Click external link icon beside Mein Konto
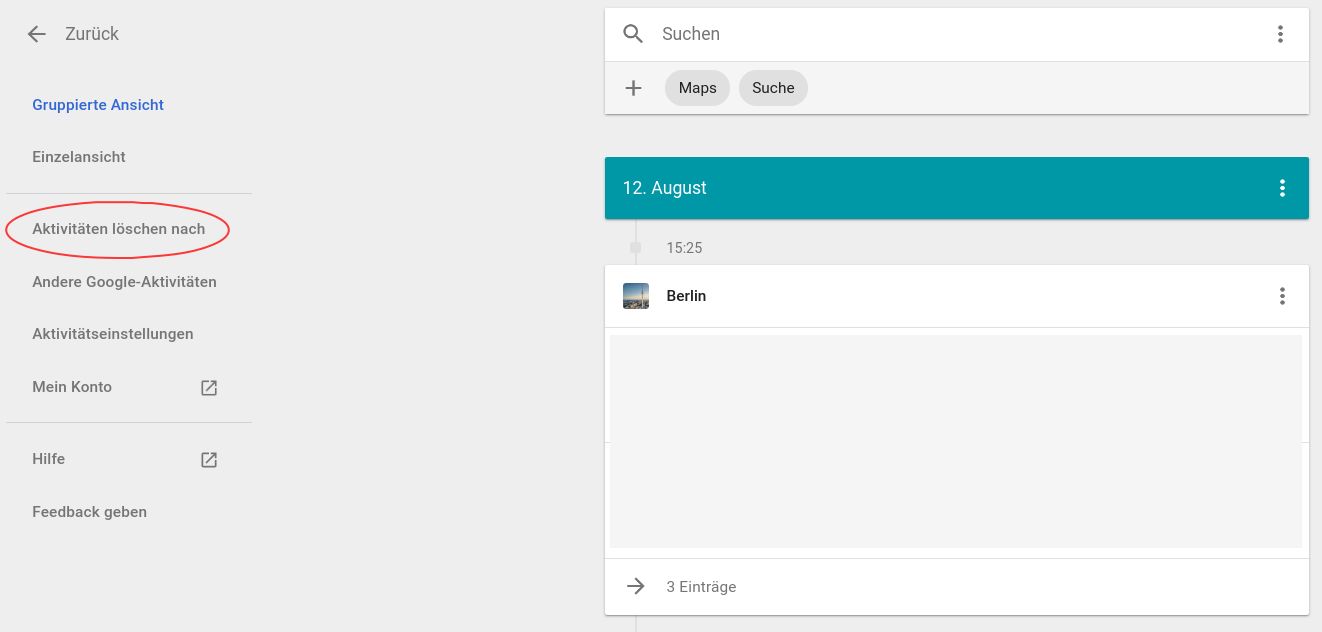This screenshot has width=1322, height=632. click(x=209, y=388)
